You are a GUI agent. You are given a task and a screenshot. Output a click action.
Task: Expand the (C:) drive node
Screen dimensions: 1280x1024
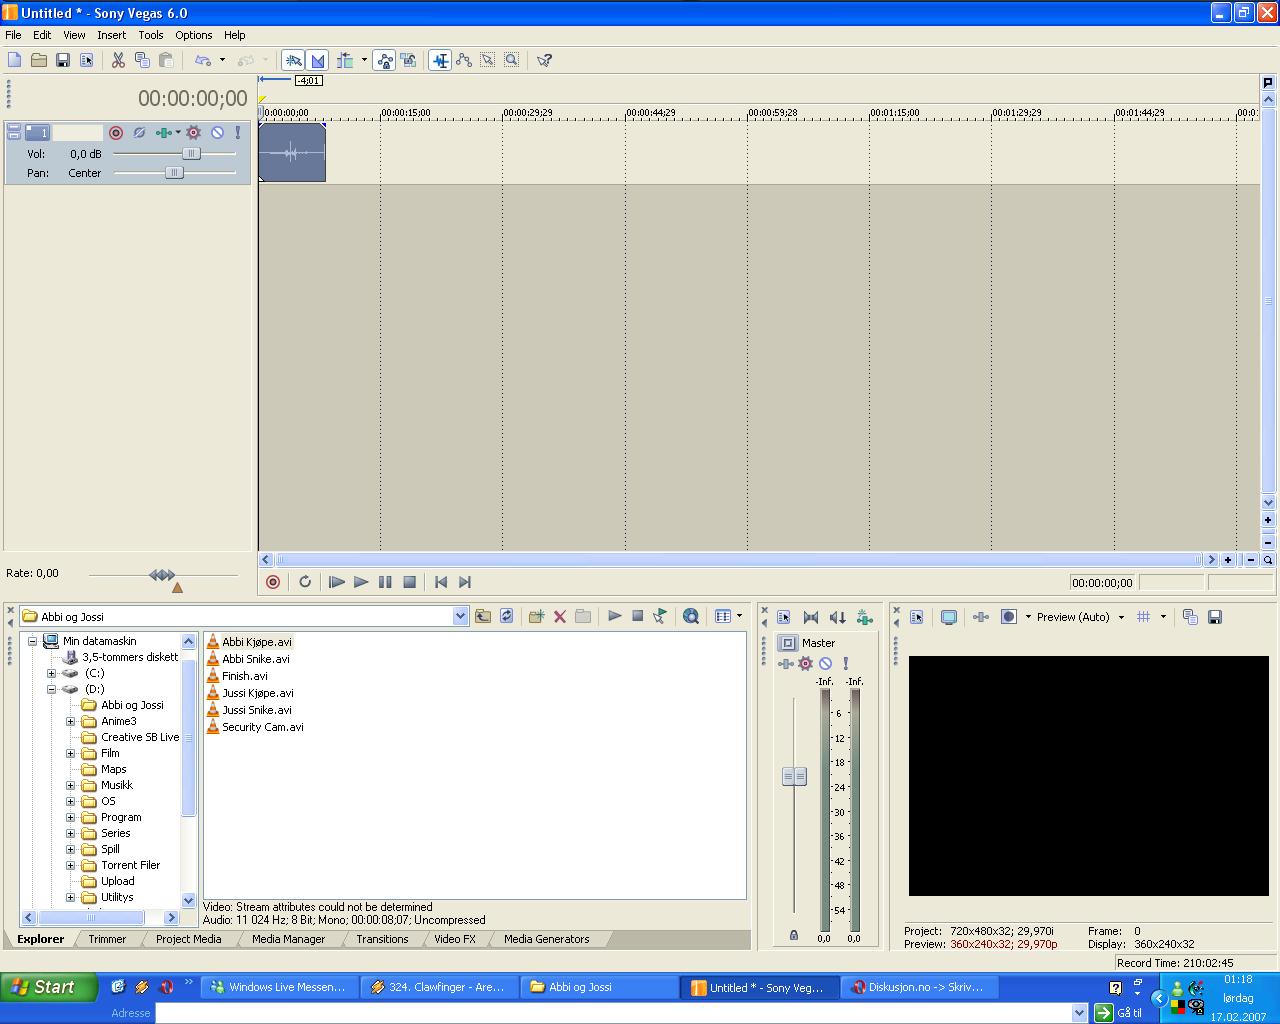click(51, 673)
